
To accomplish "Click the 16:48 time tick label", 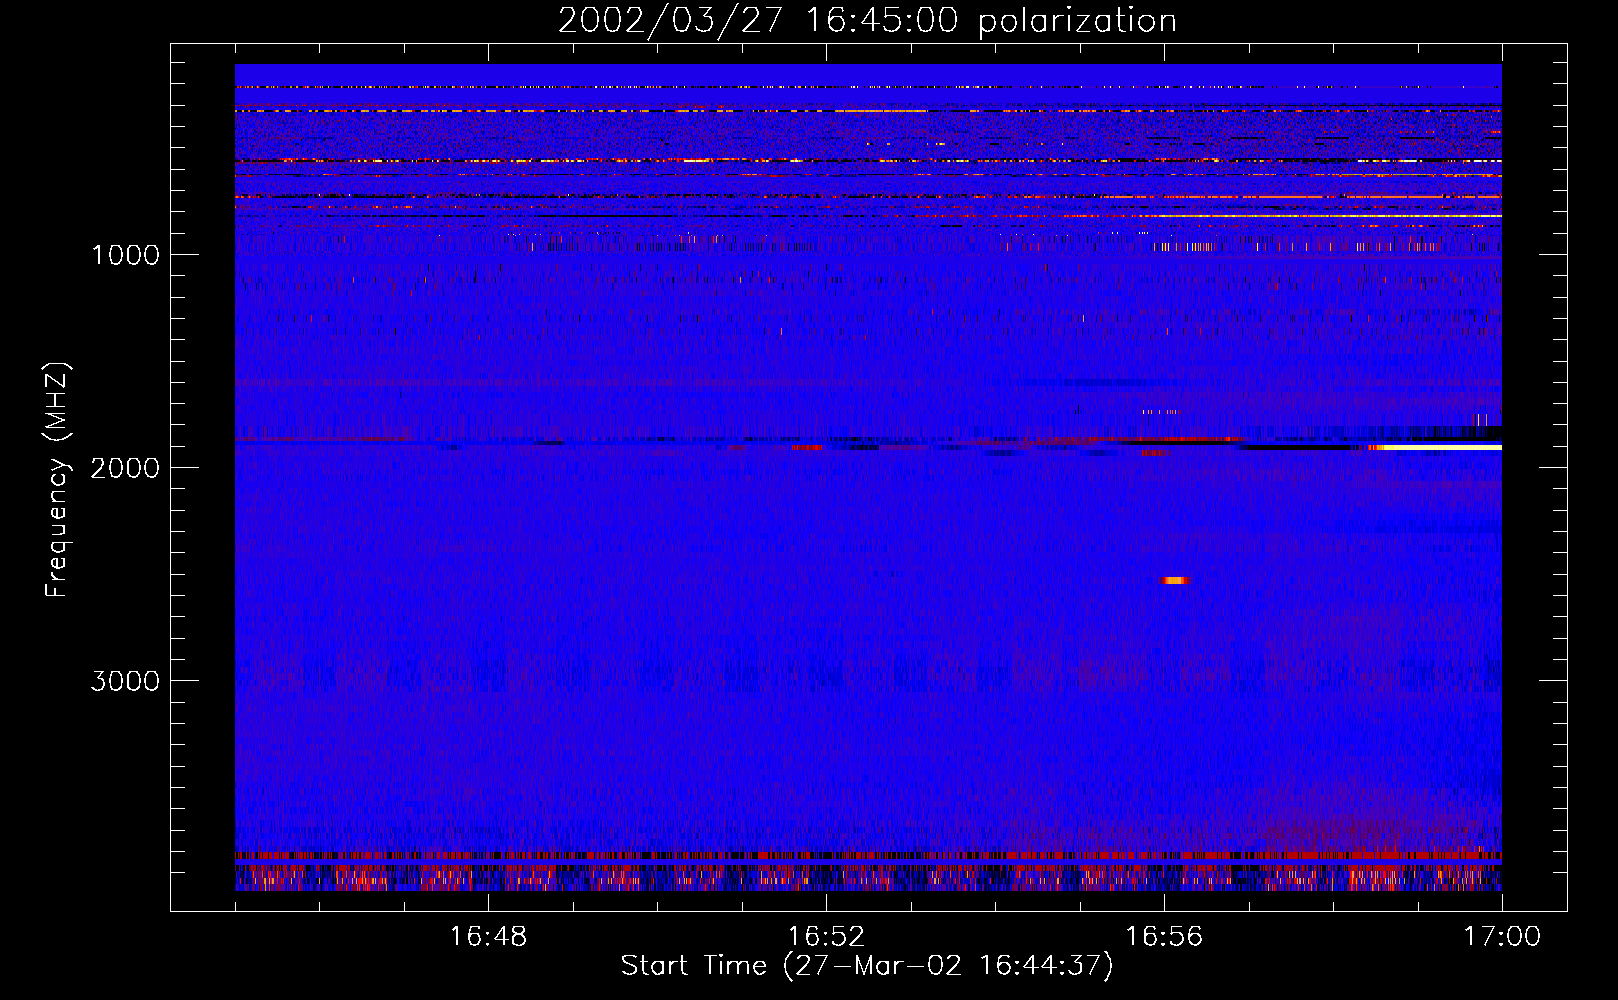I will [x=488, y=937].
